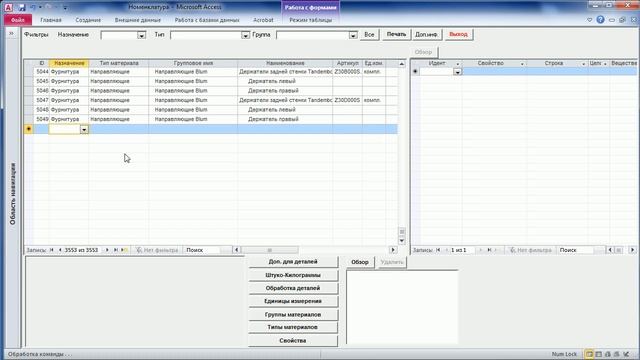This screenshot has height=360, width=640.
Task: Click the Все filter button
Action: pyautogui.click(x=369, y=35)
